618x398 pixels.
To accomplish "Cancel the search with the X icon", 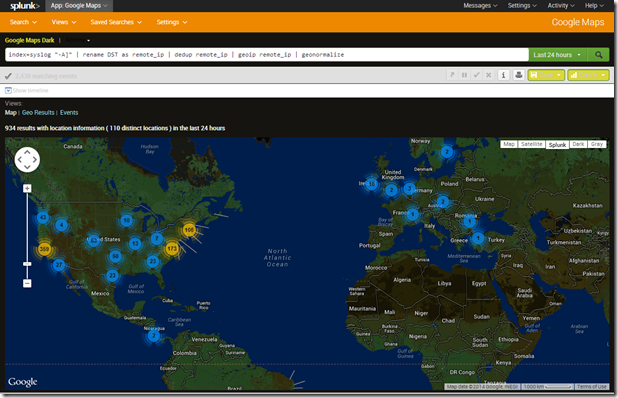I will pos(489,75).
